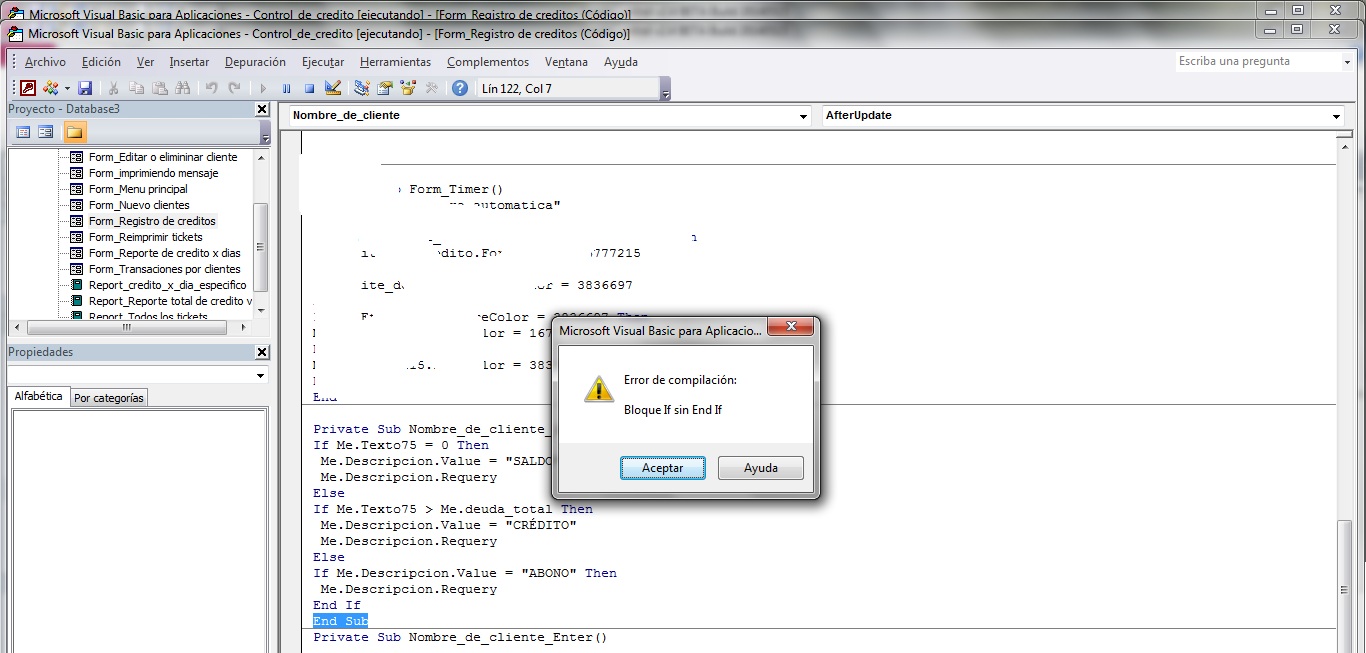Close the Propiedades panel
This screenshot has height=653, width=1366.
(262, 352)
